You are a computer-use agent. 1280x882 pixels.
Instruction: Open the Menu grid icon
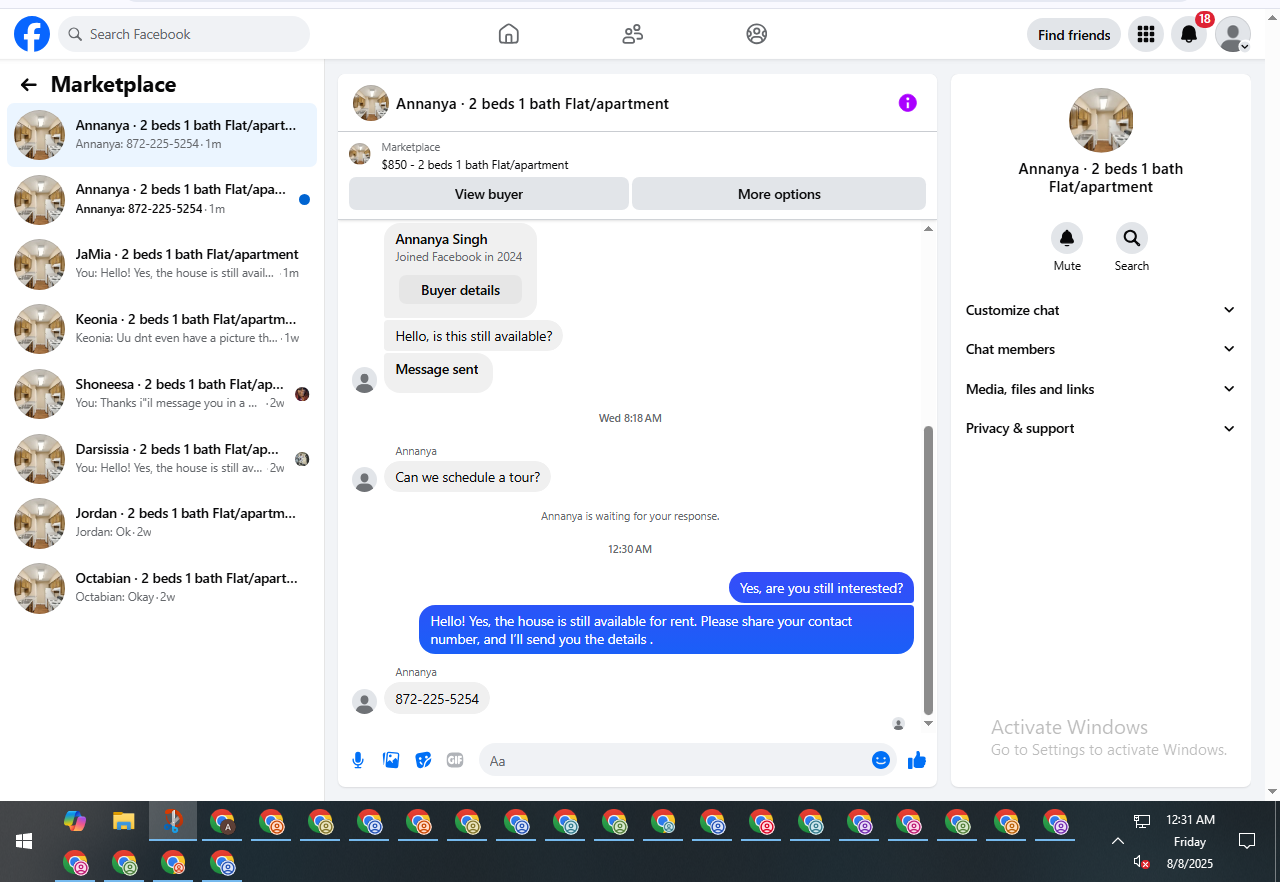1146,34
